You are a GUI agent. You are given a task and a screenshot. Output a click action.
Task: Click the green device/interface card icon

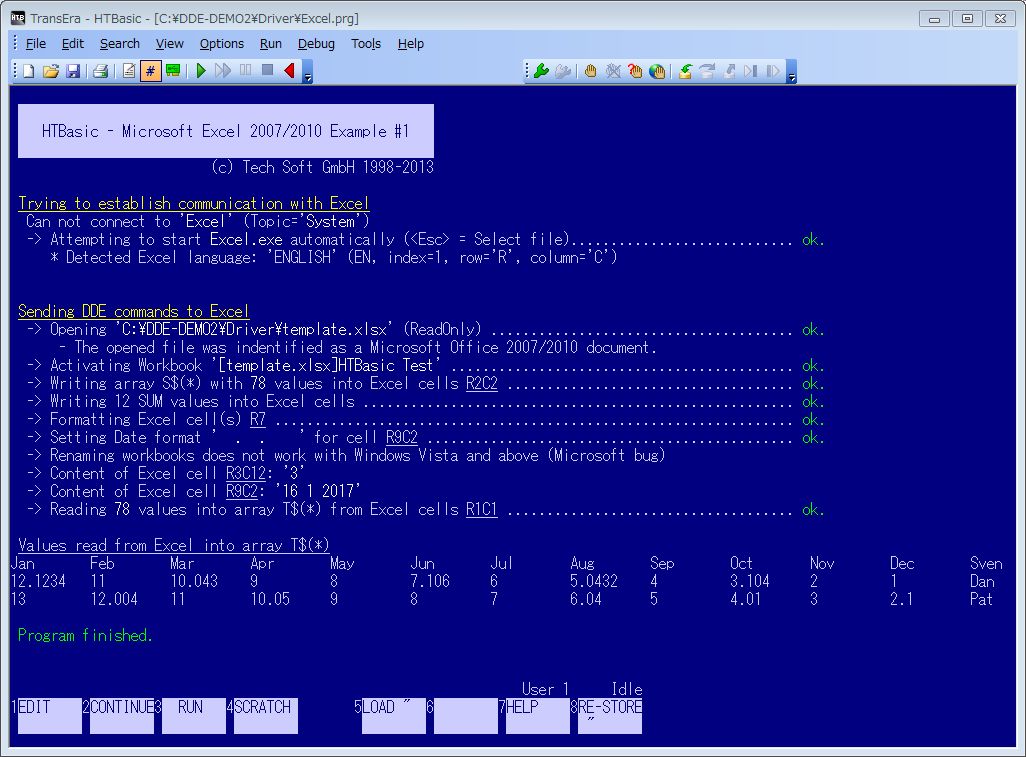(x=173, y=71)
